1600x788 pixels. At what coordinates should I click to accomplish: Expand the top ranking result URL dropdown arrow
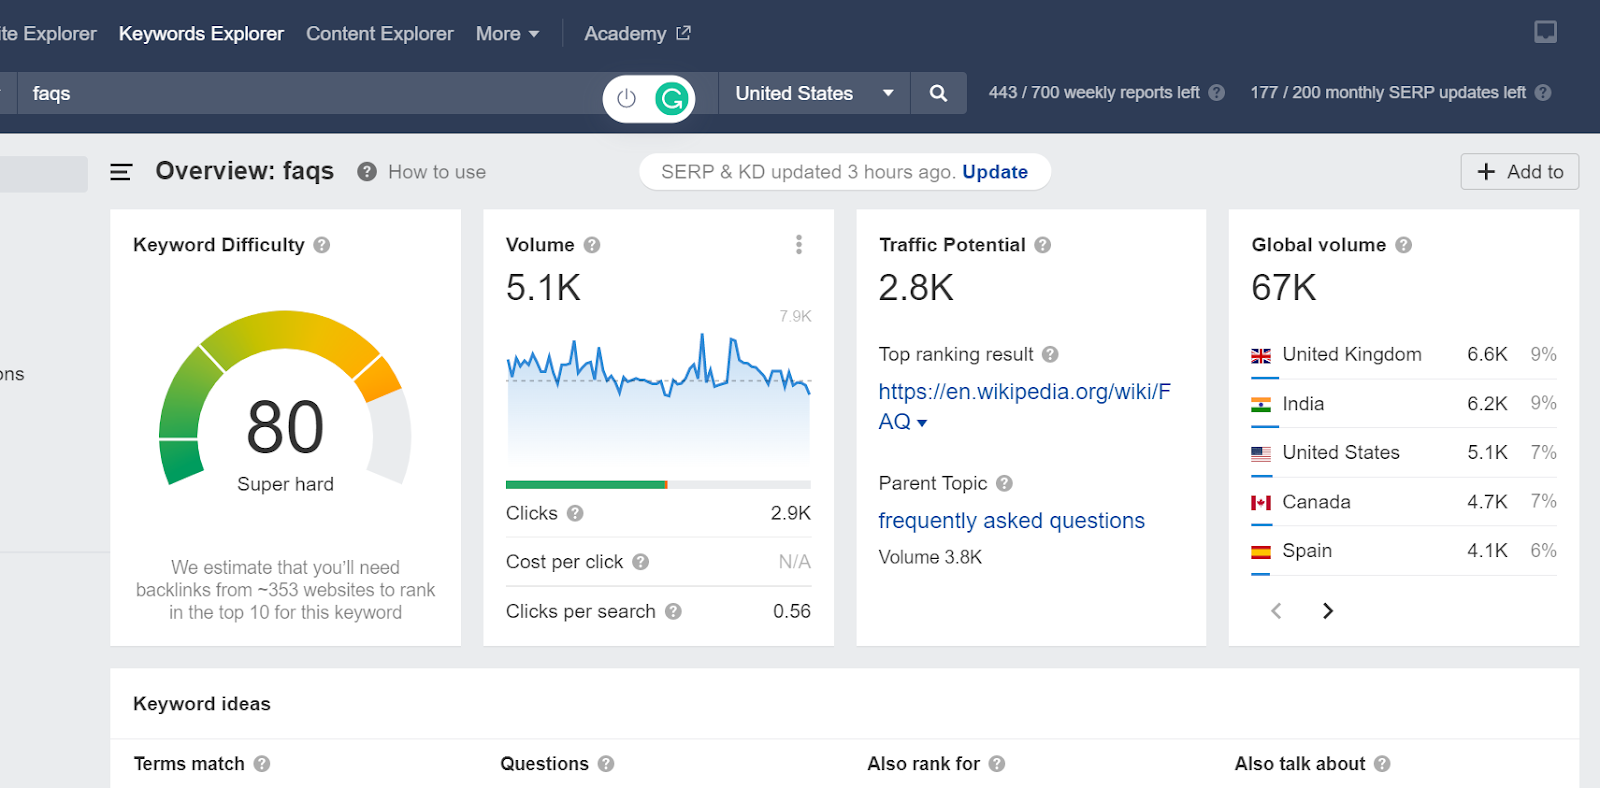coord(922,423)
